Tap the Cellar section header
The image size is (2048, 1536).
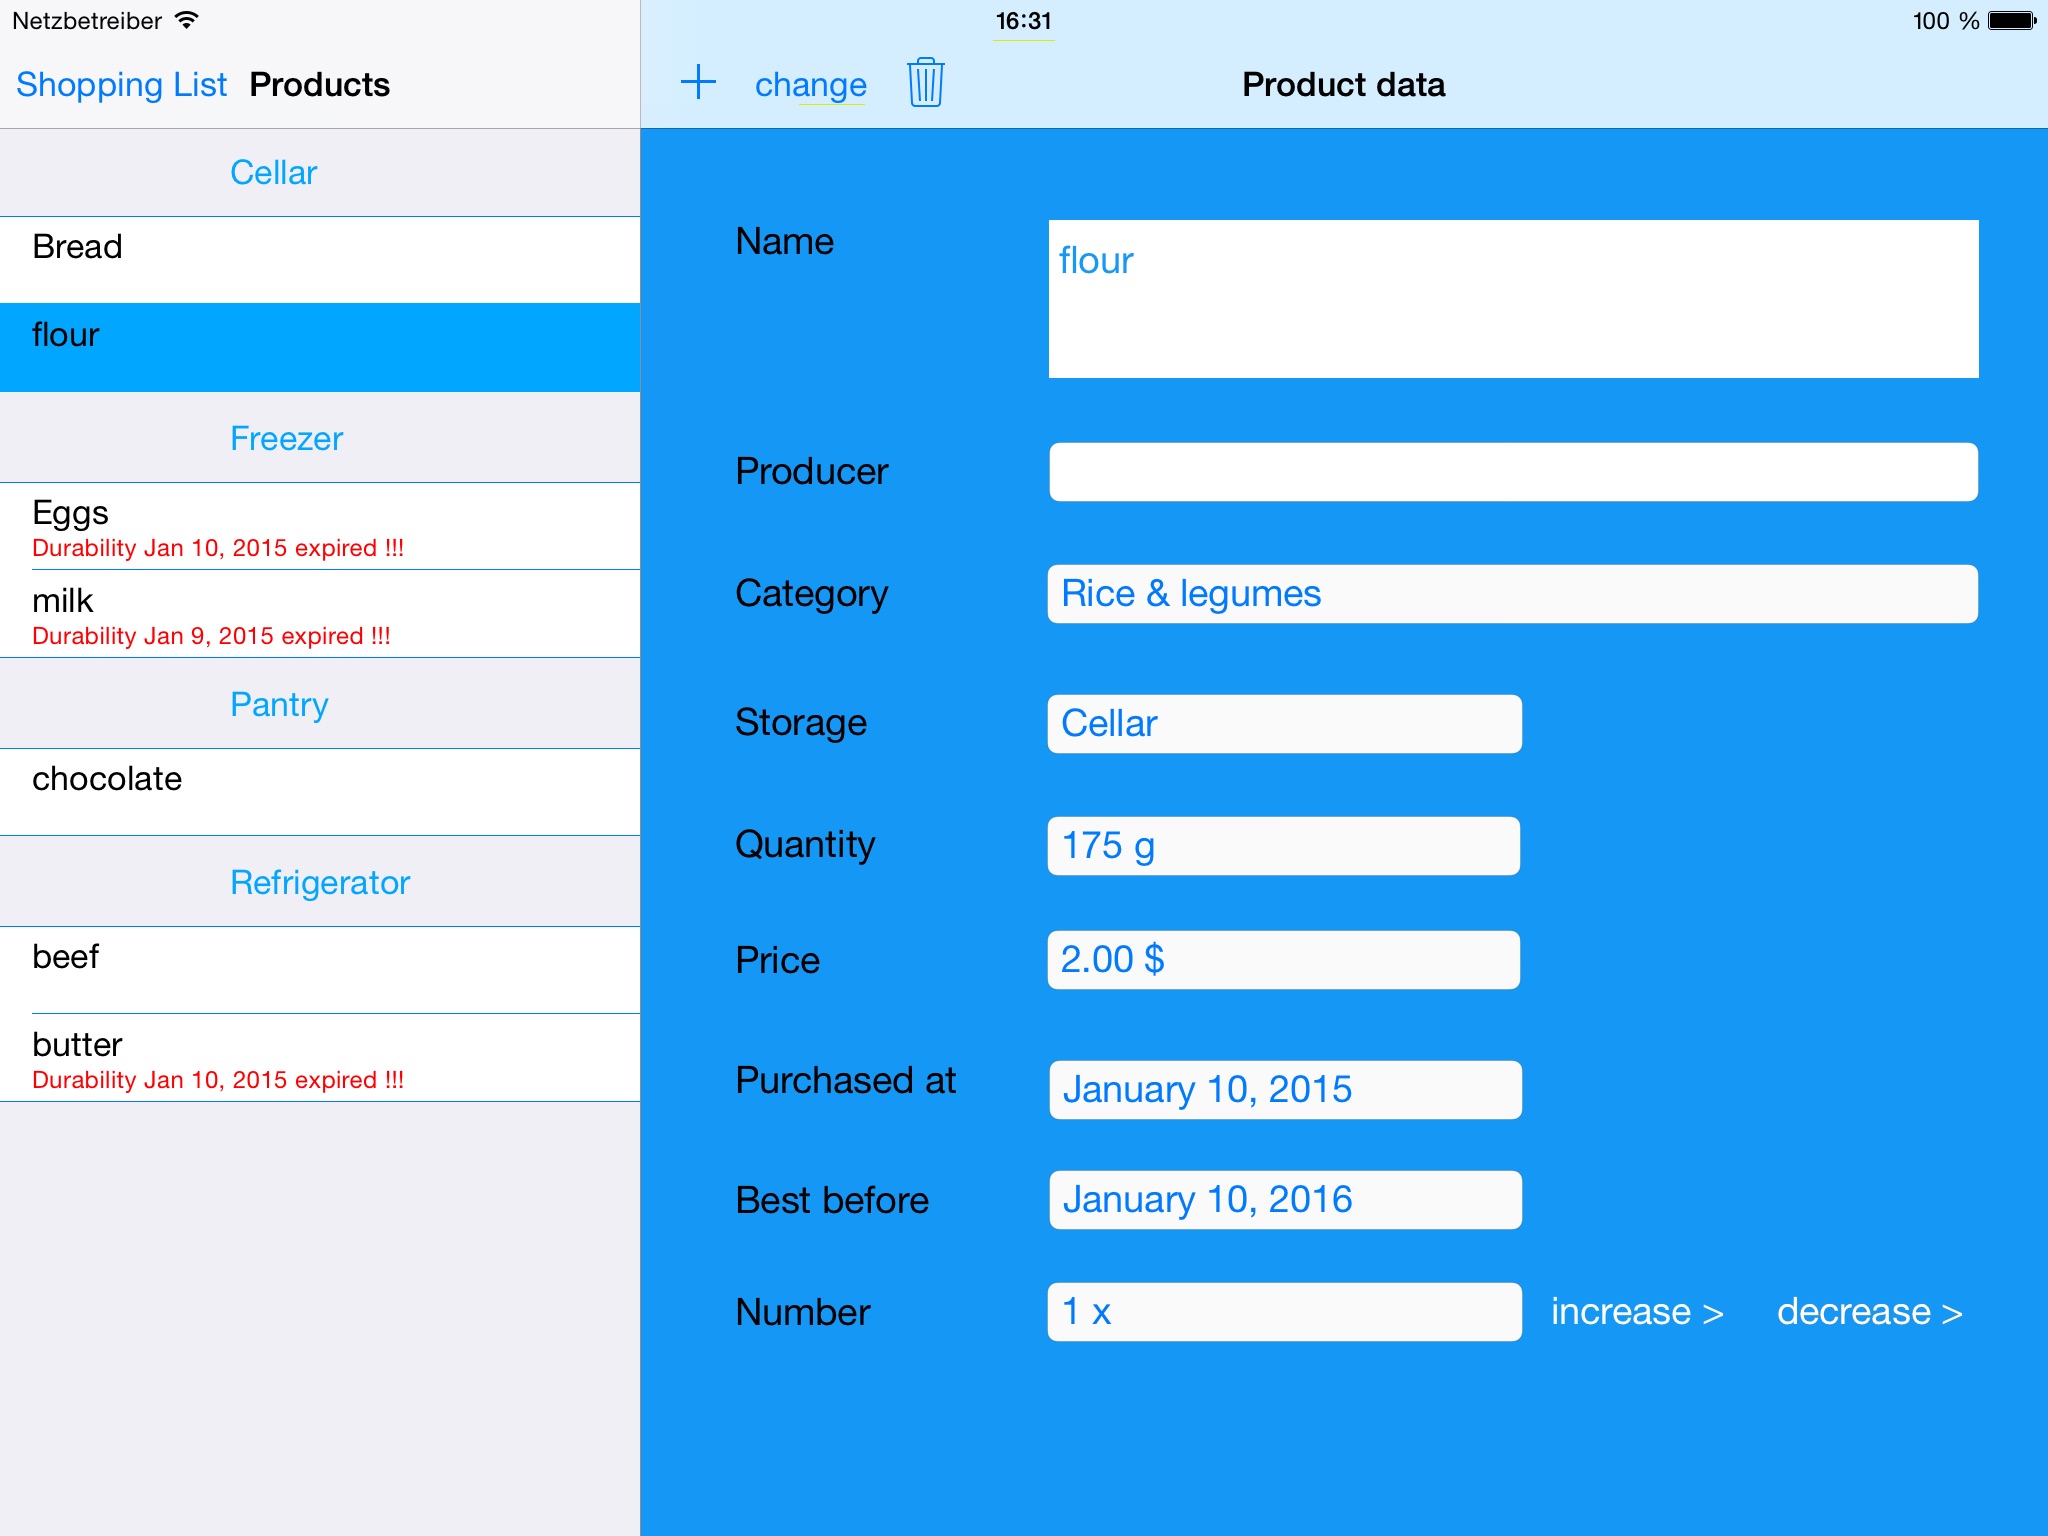(320, 172)
